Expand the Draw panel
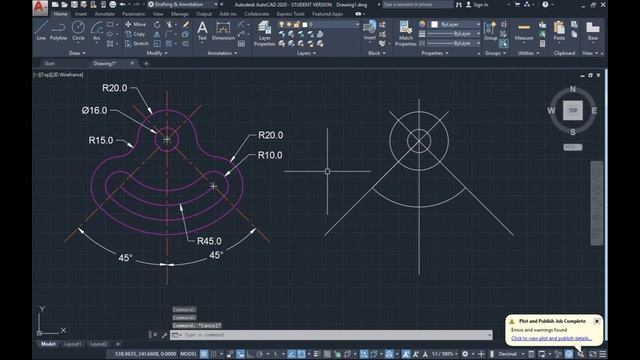The width and height of the screenshot is (640, 360). pyautogui.click(x=77, y=53)
